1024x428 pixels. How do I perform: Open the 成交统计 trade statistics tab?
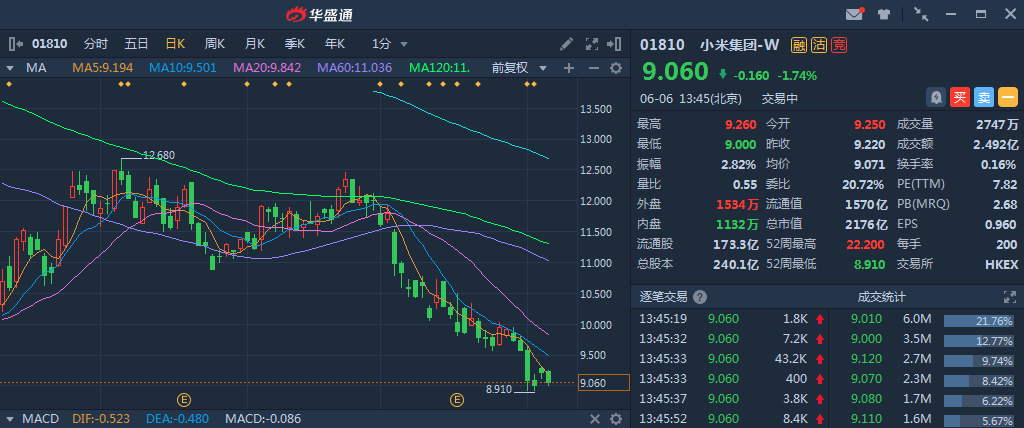coord(882,297)
